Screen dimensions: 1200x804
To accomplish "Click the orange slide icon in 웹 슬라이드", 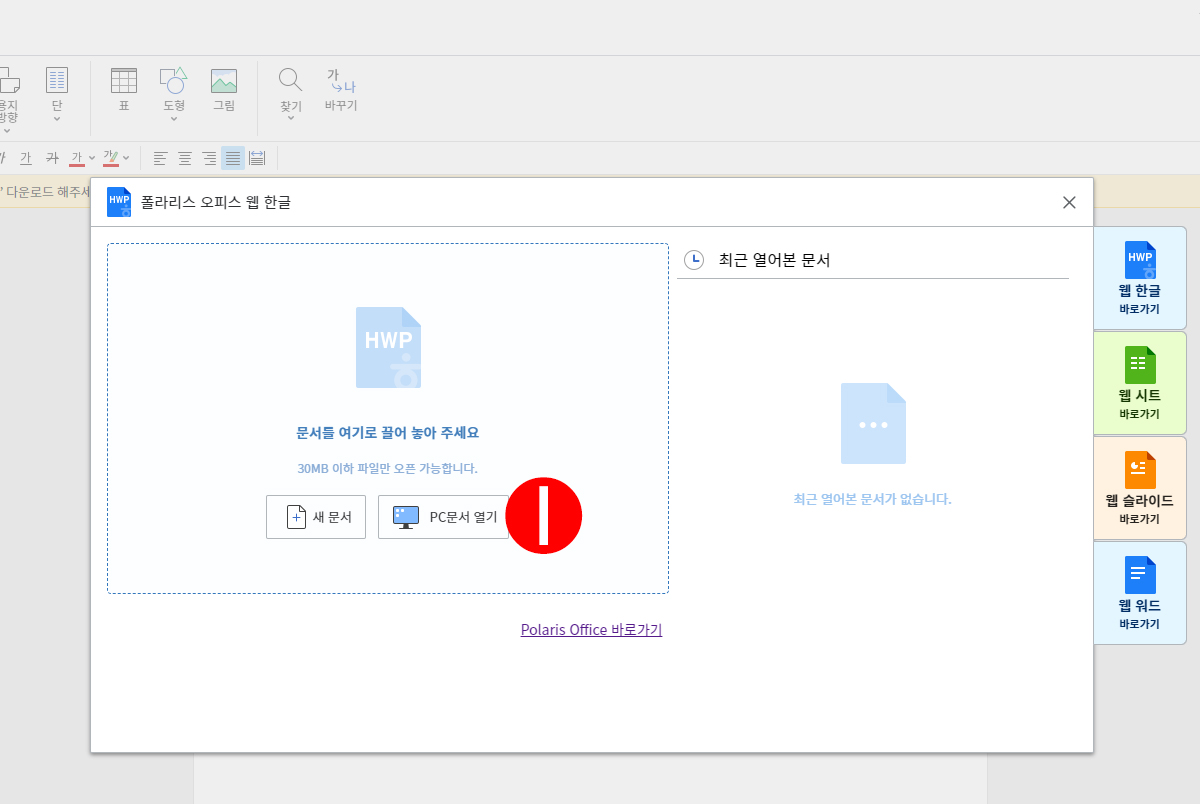I will (x=1140, y=470).
